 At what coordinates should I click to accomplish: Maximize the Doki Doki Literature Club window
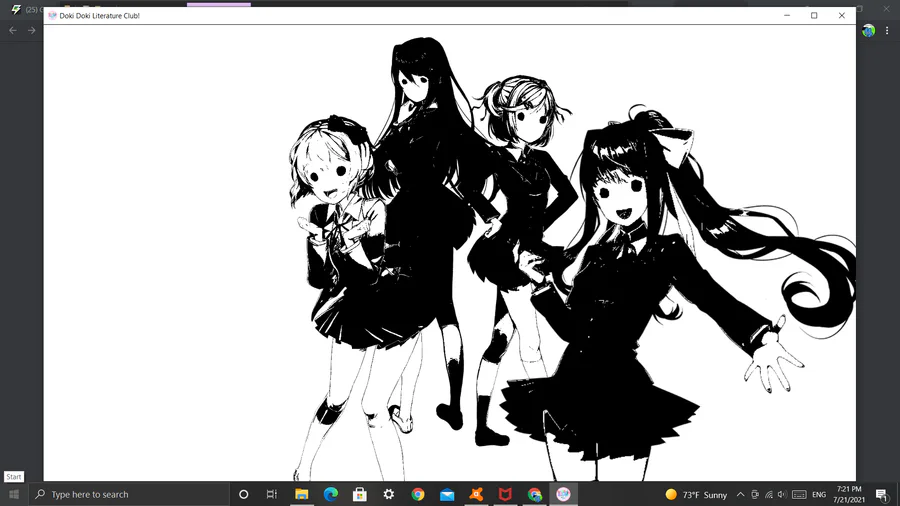814,15
